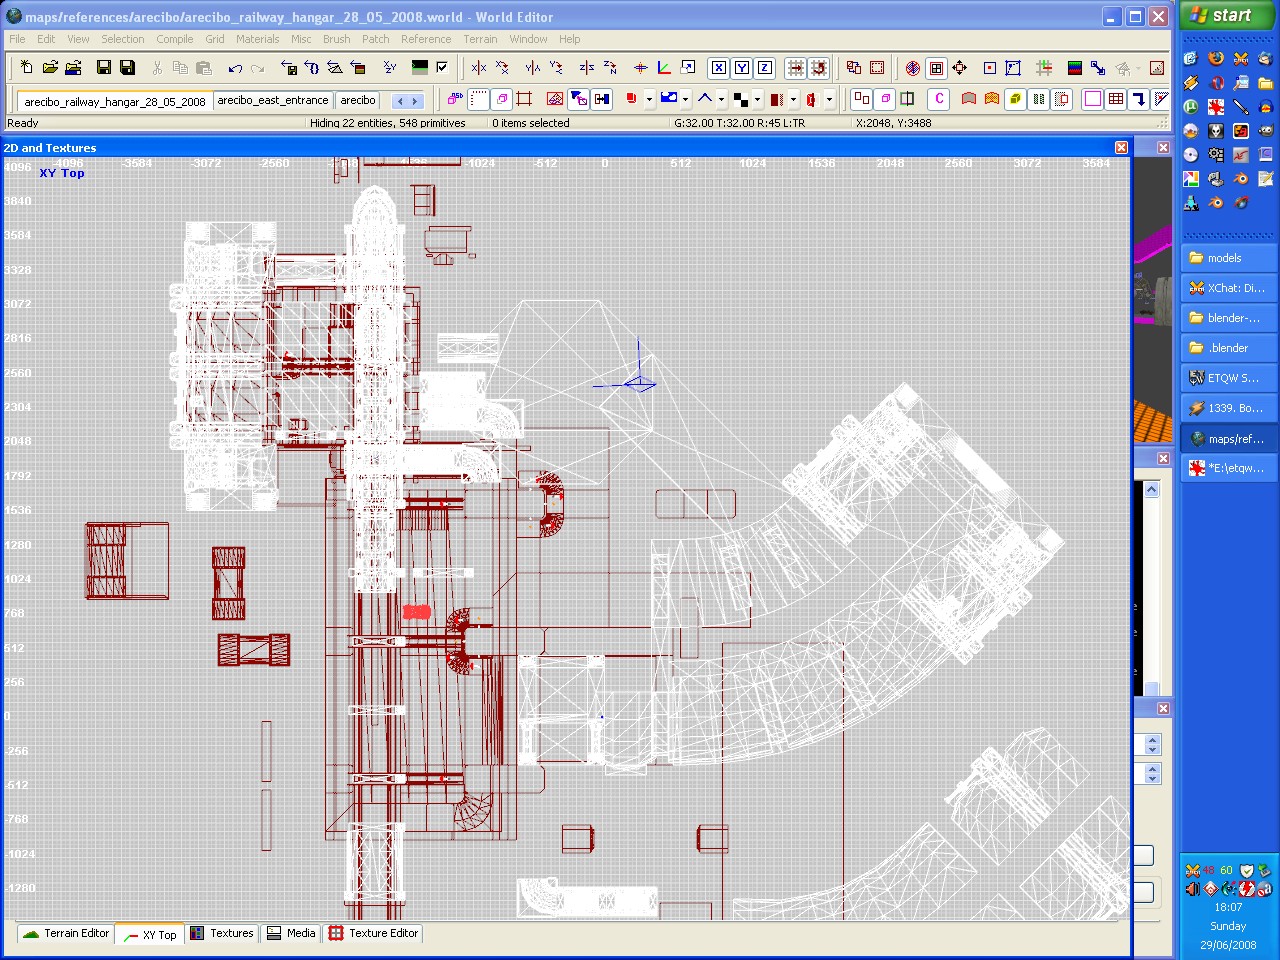Click the colored XYZ axis icon
The image size is (1280, 960).
click(x=664, y=68)
